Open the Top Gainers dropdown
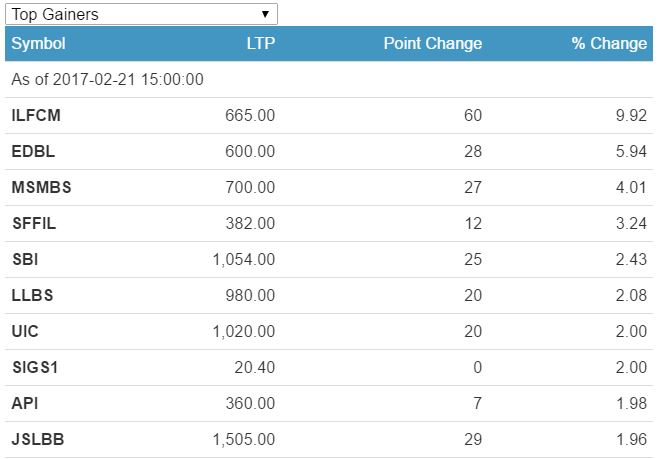This screenshot has height=459, width=663. tap(141, 14)
